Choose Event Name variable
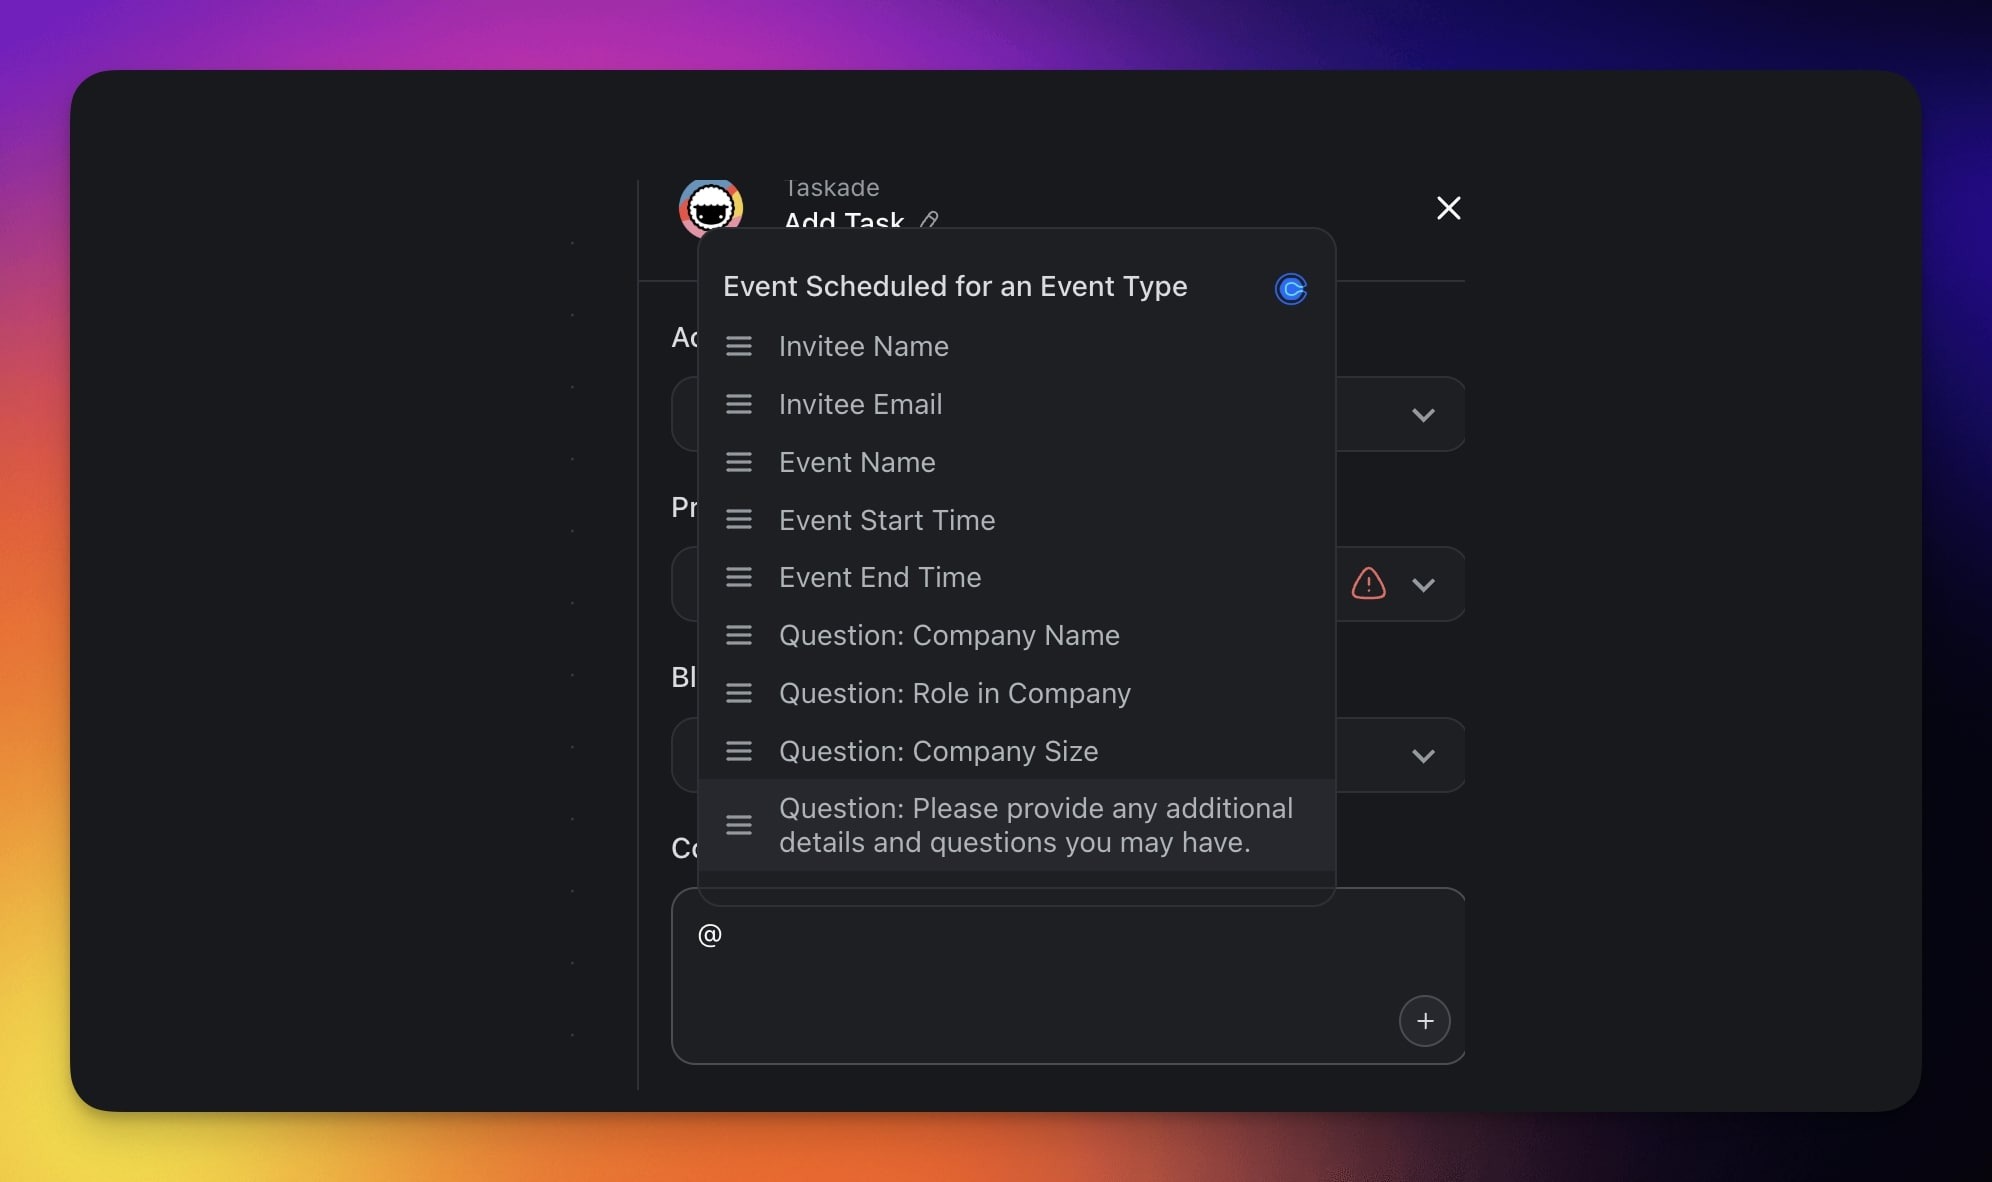1992x1182 pixels. pyautogui.click(x=857, y=462)
